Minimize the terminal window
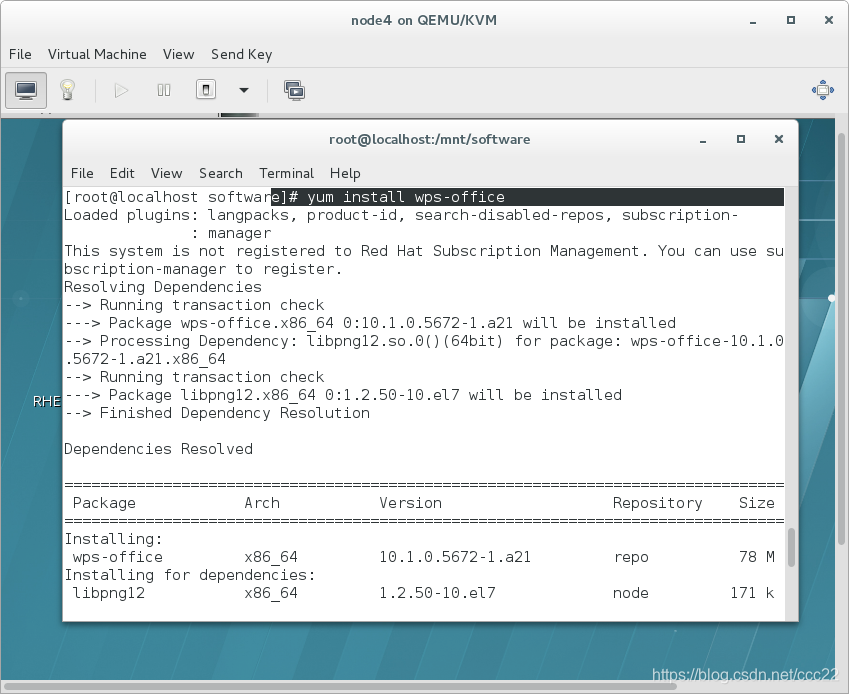This screenshot has width=849, height=694. (703, 140)
